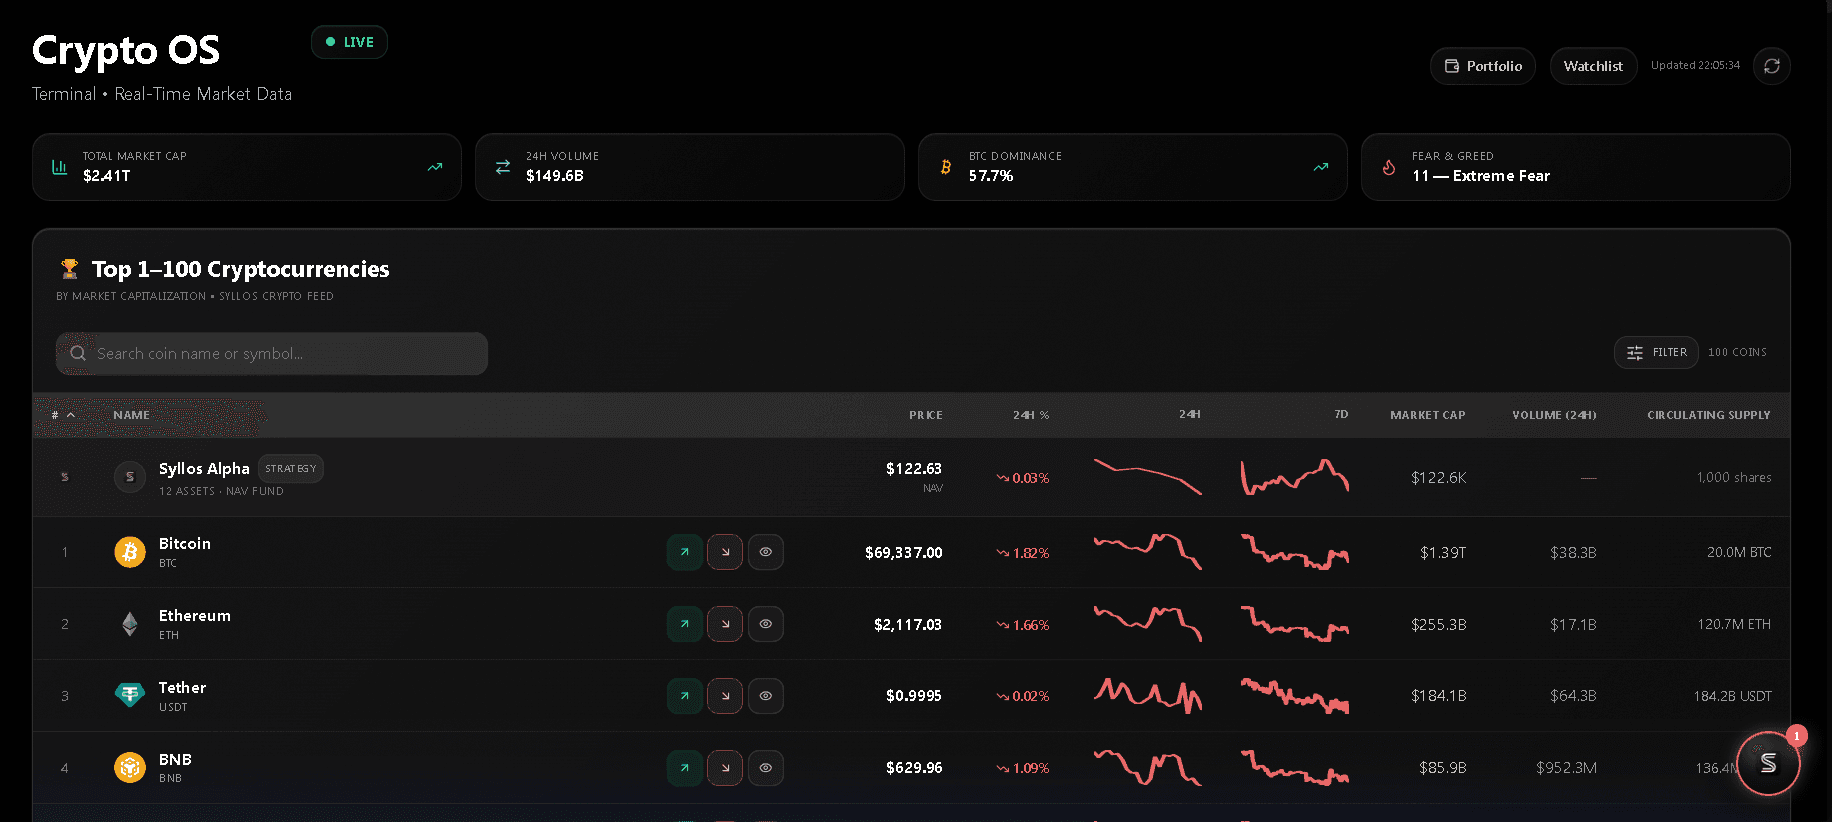Focus the Search coin name or symbol field
This screenshot has width=1832, height=822.
272,353
